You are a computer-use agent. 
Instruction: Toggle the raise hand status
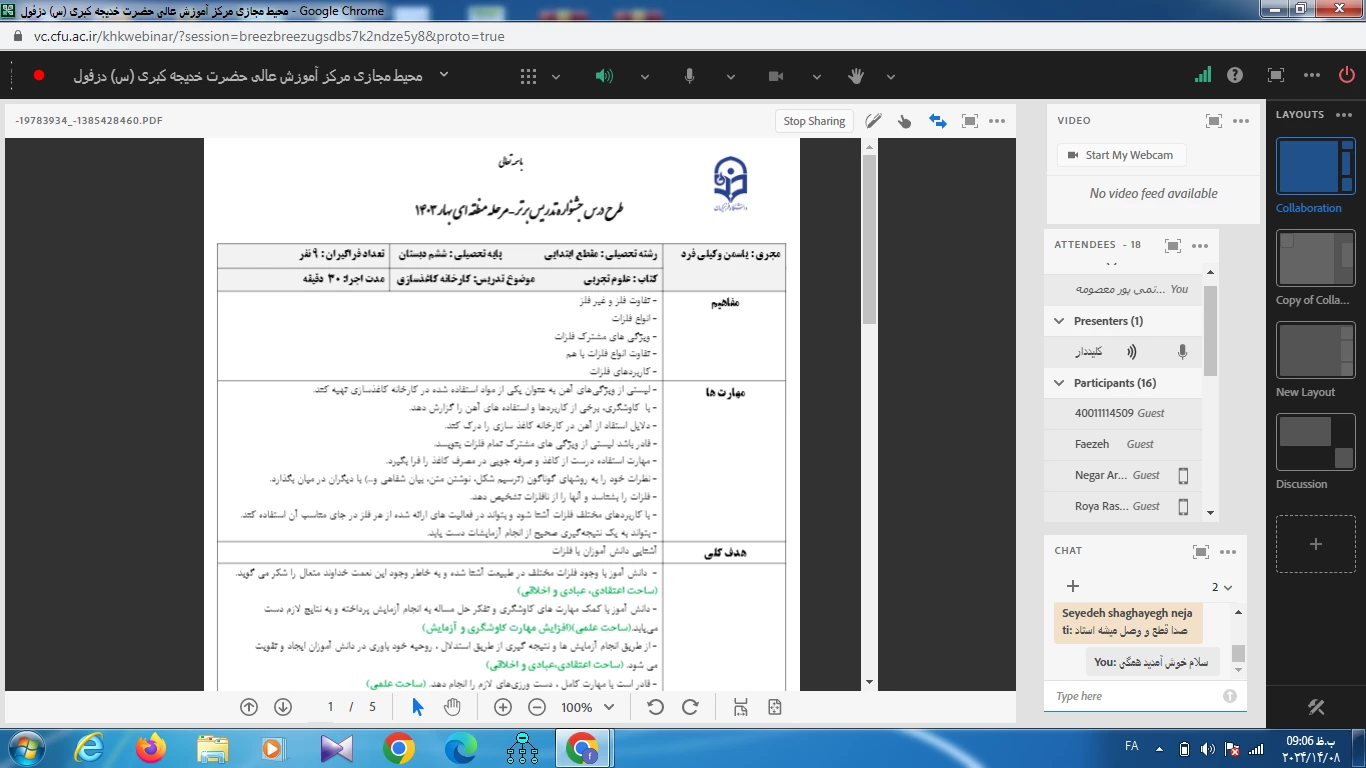point(856,76)
